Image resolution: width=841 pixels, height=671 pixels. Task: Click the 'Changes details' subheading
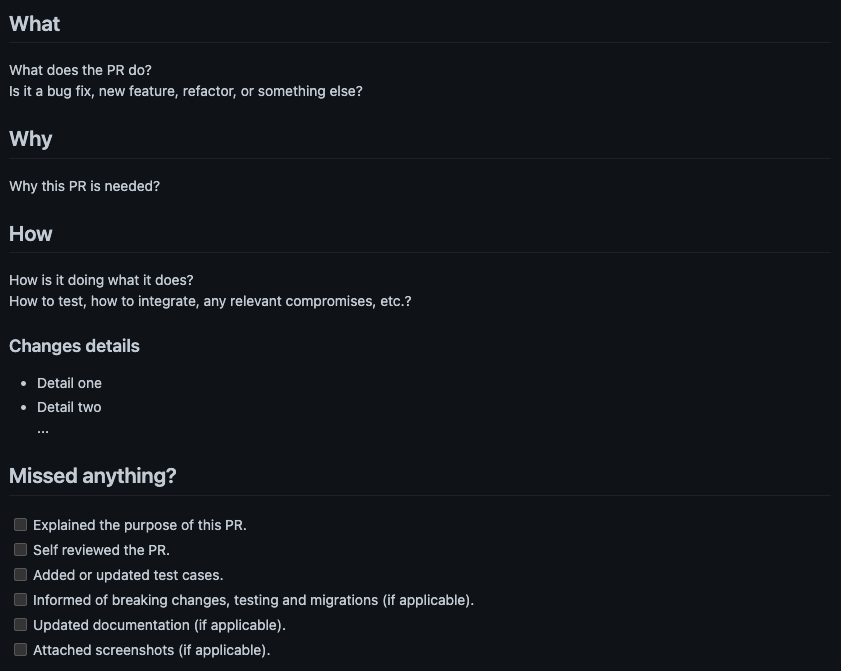coord(75,346)
